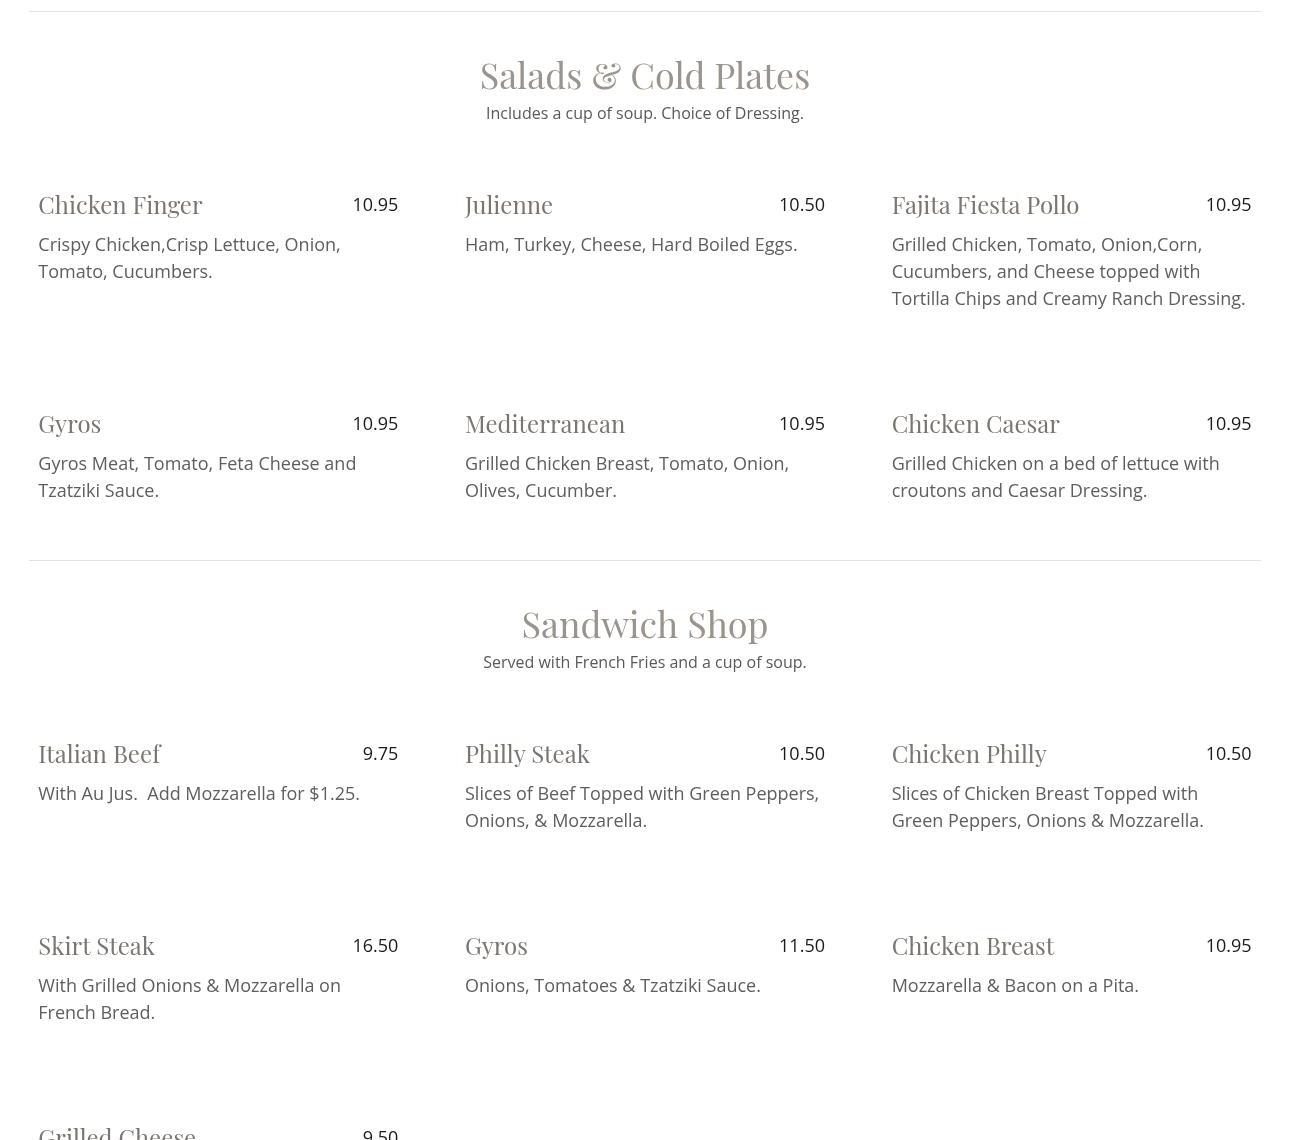Screen dimensions: 1290x1140
Task: Click the Gyros salad heading
Action: click(x=69, y=424)
